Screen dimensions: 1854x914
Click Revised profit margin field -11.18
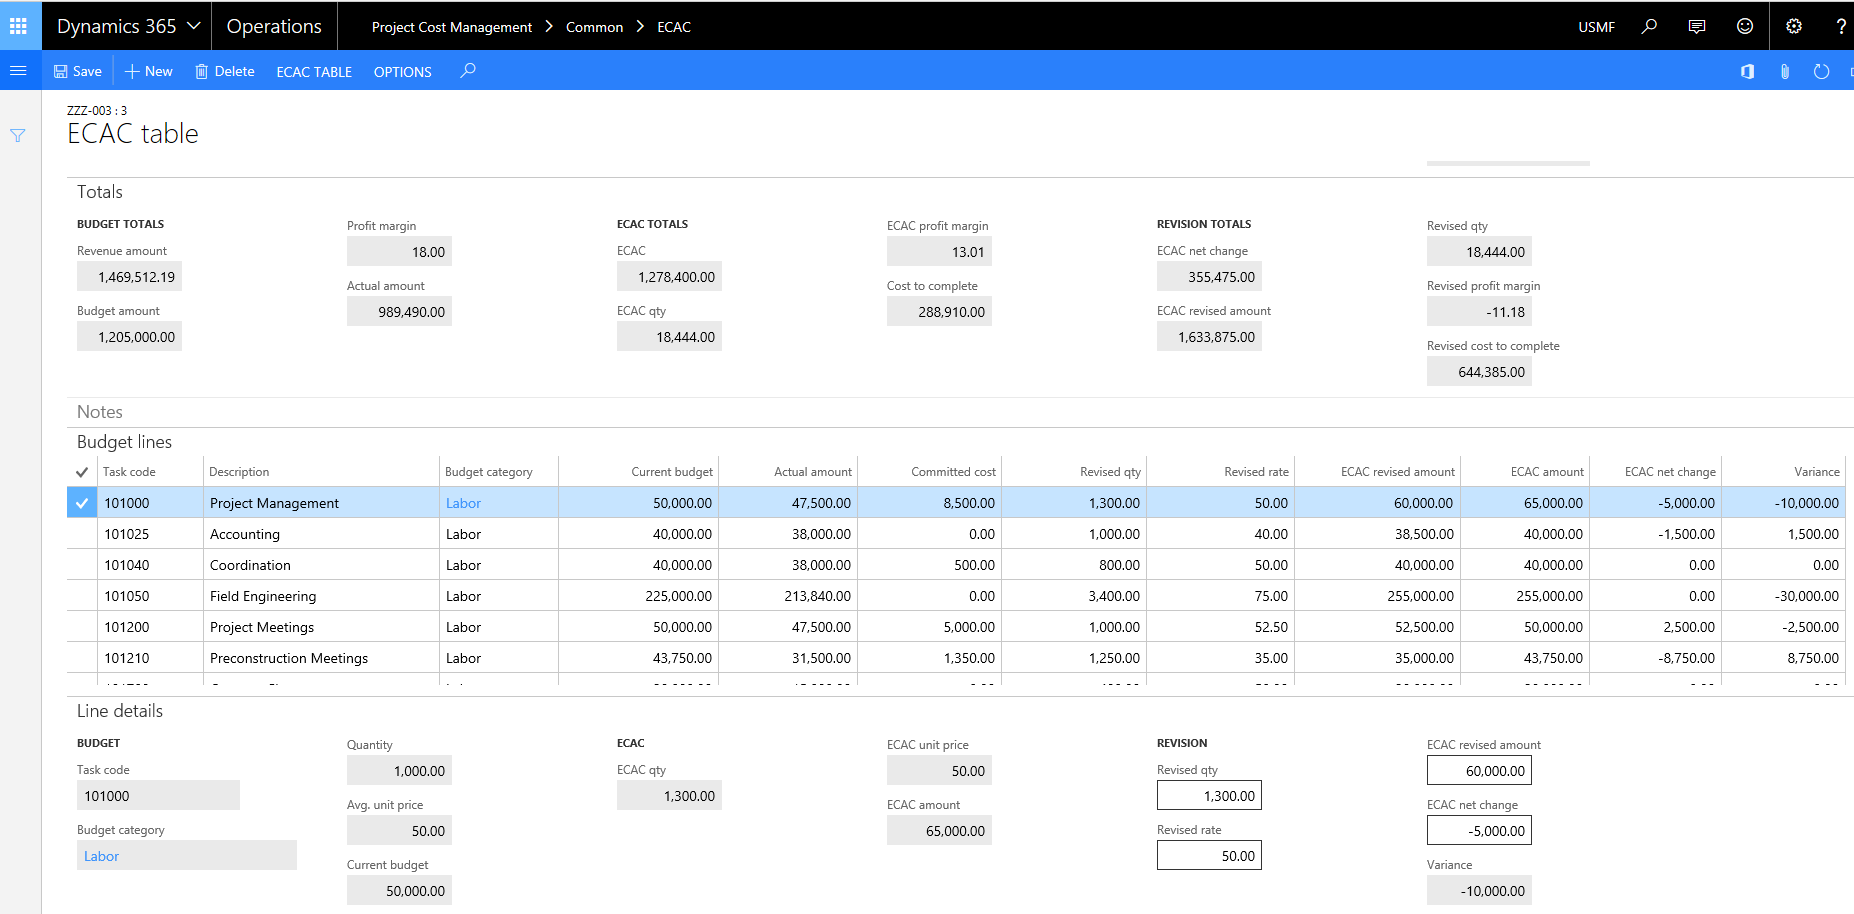point(1479,312)
